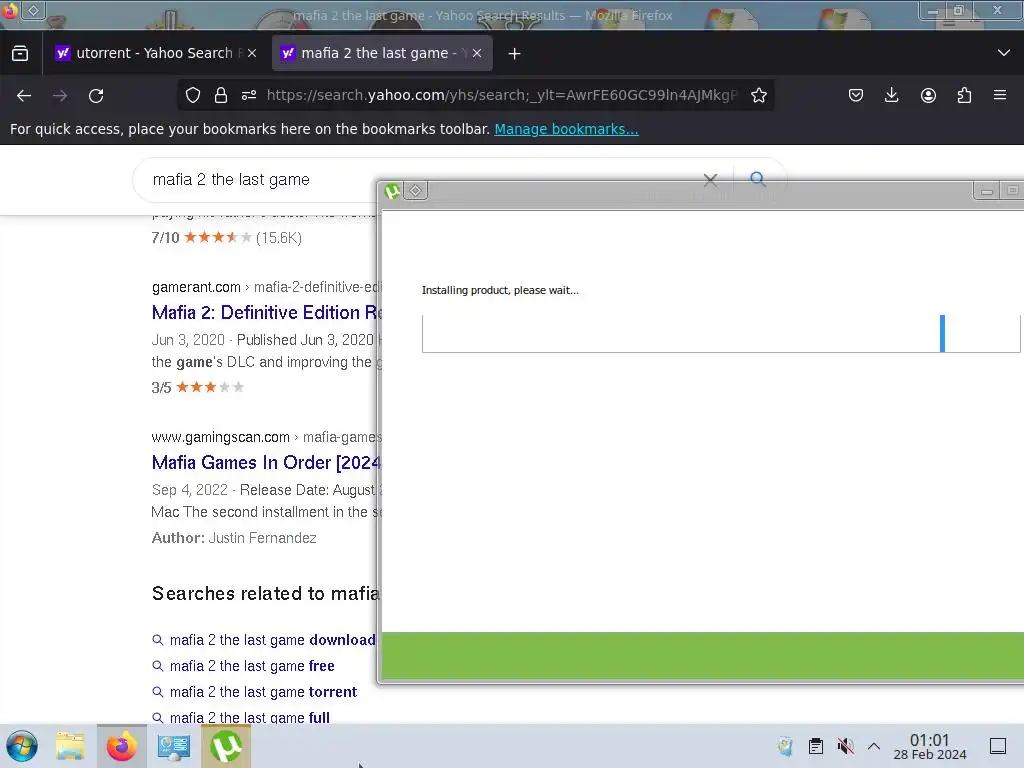
Task: Click the uTorrent installer title bar icon
Action: point(392,191)
